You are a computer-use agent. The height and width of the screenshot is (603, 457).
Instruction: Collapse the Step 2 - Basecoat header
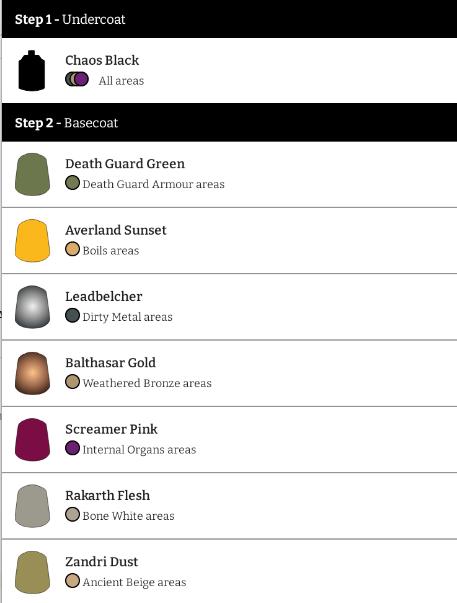[x=229, y=122]
